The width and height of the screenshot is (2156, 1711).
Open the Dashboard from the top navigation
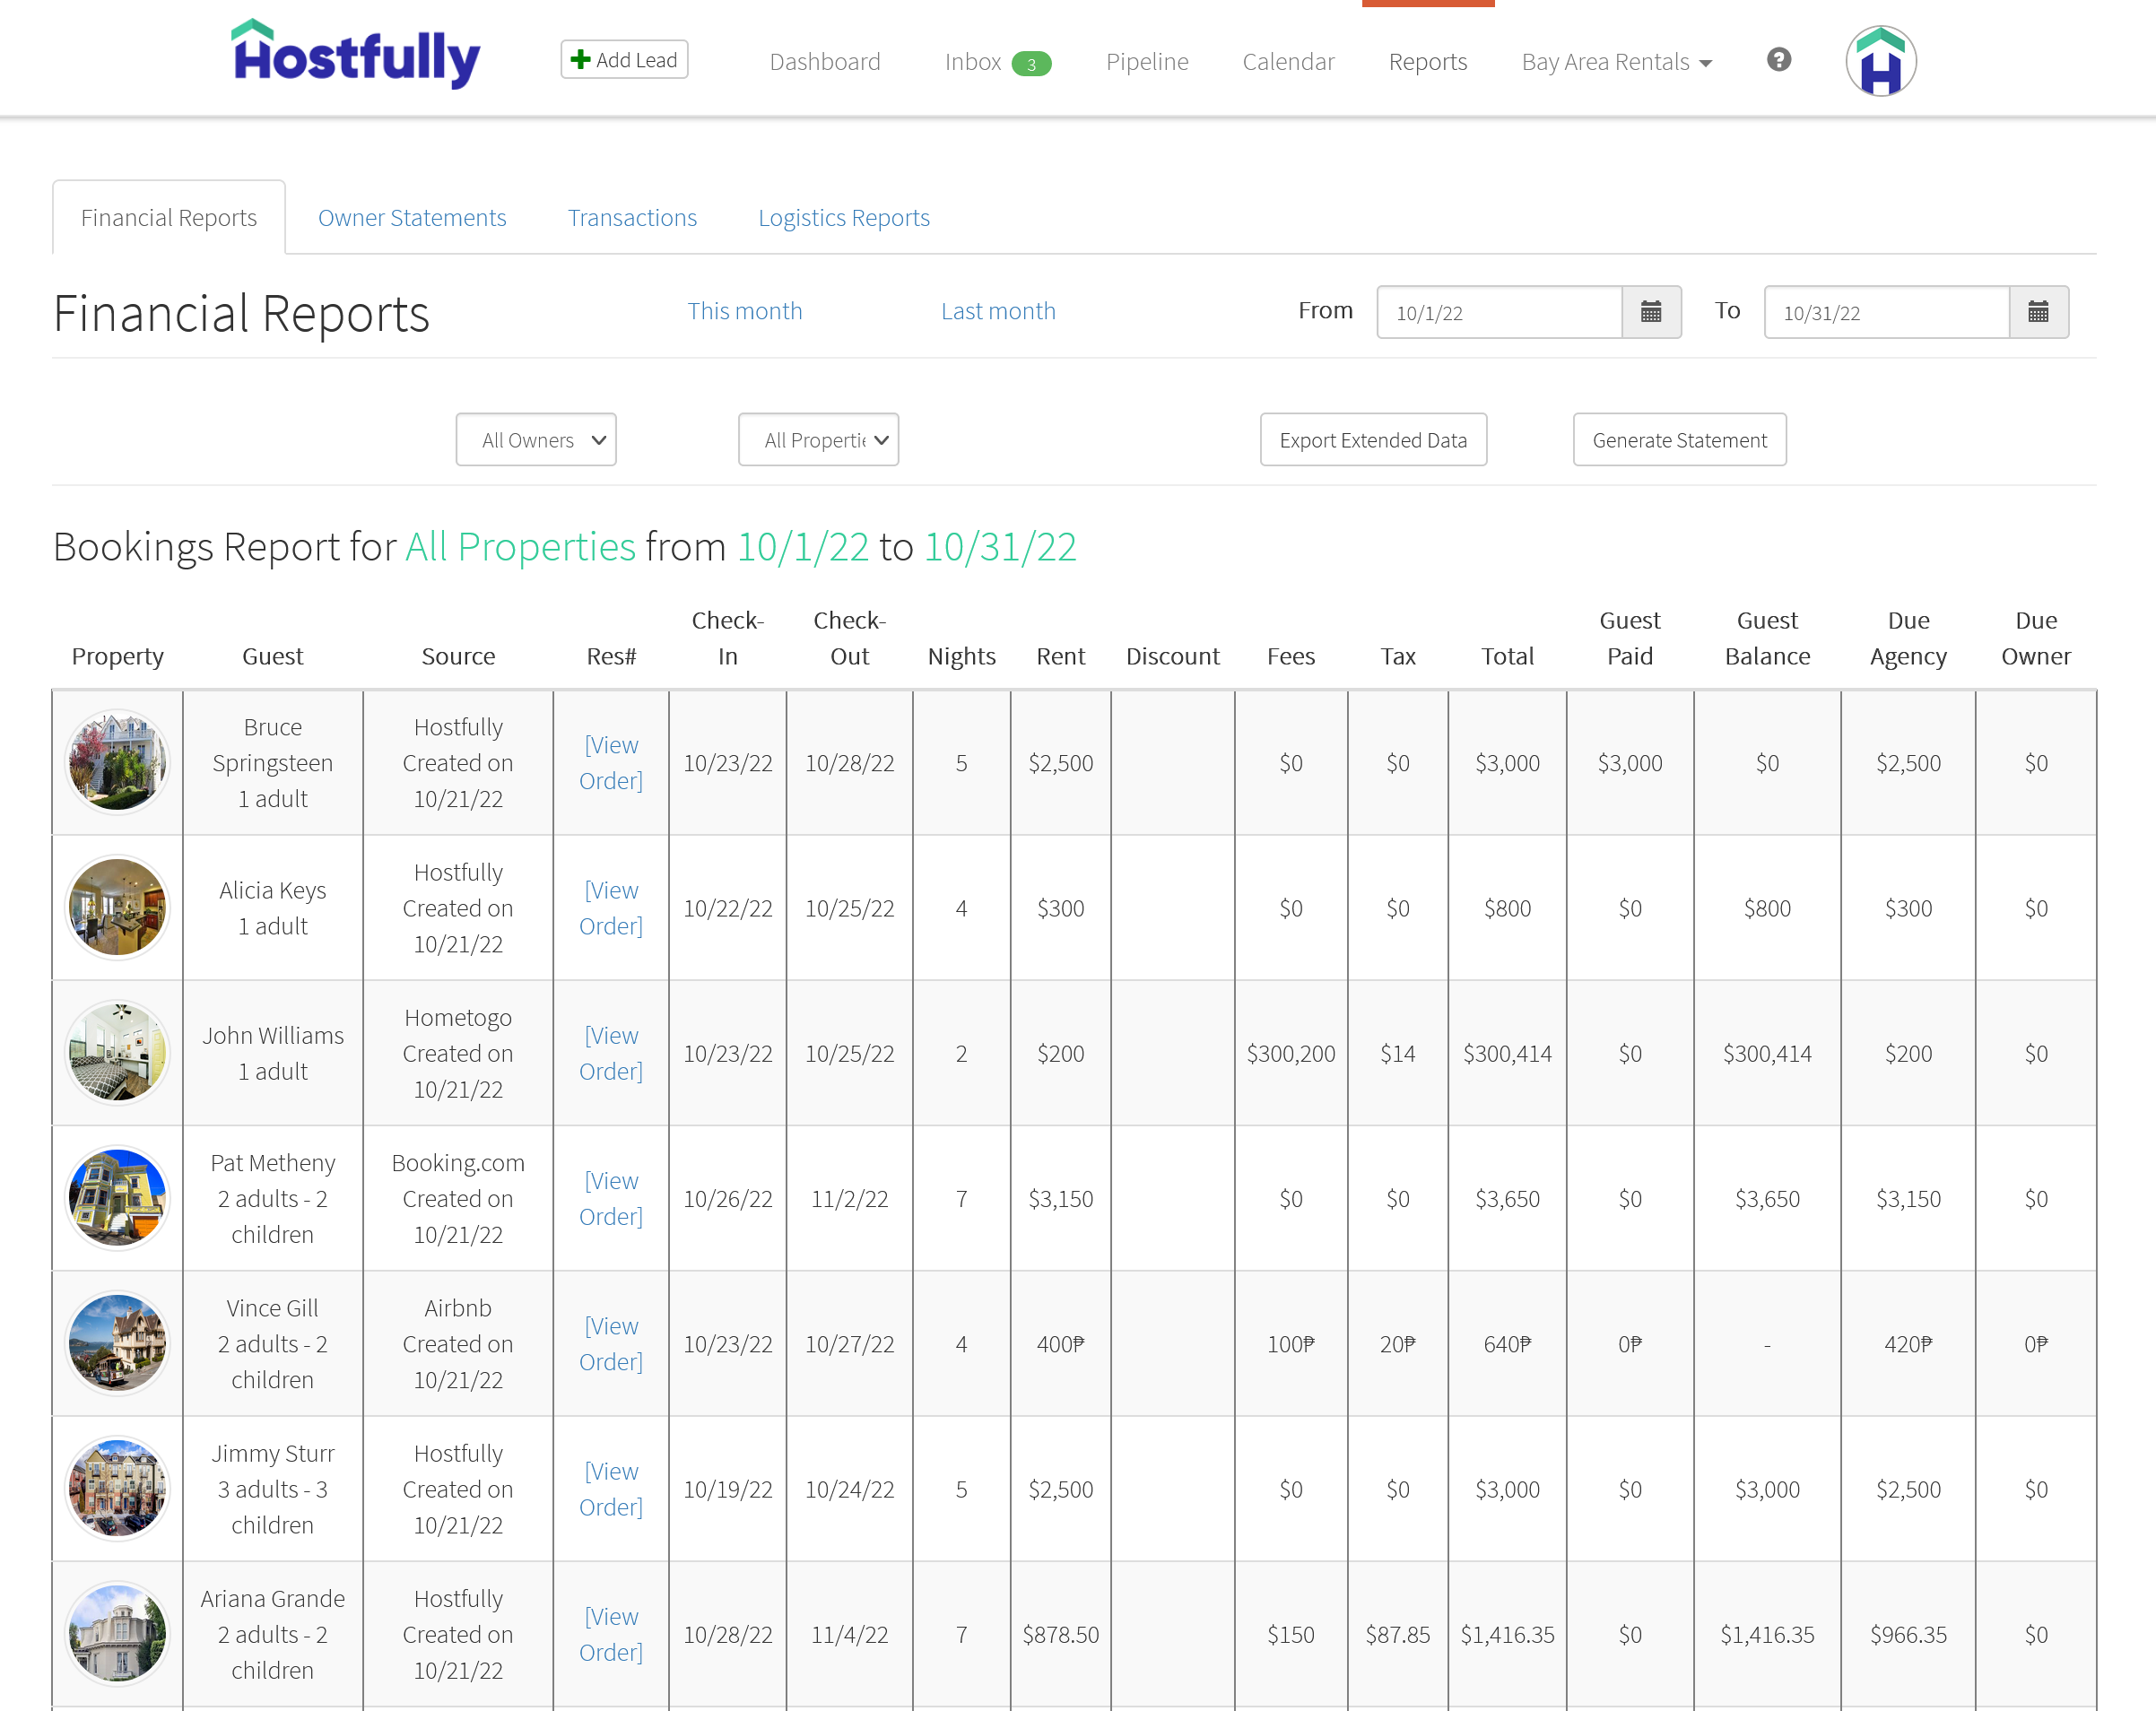824,61
